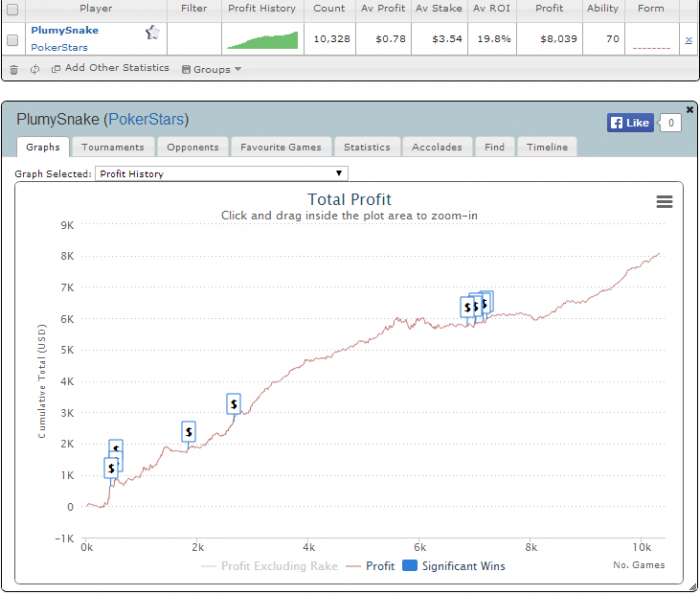Click leftmost significant win marker near 6K
Screen dimensions: 700x595
click(x=467, y=307)
